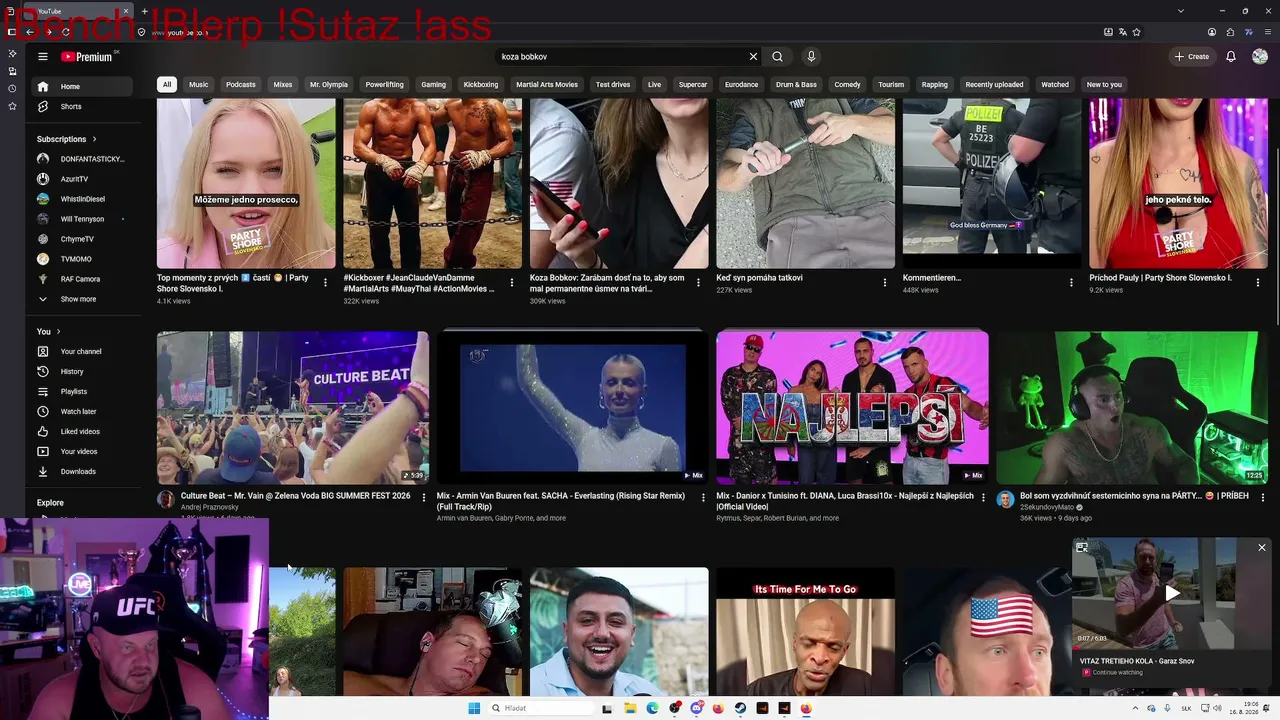Open the notifications bell
The height and width of the screenshot is (720, 1280).
click(1231, 57)
